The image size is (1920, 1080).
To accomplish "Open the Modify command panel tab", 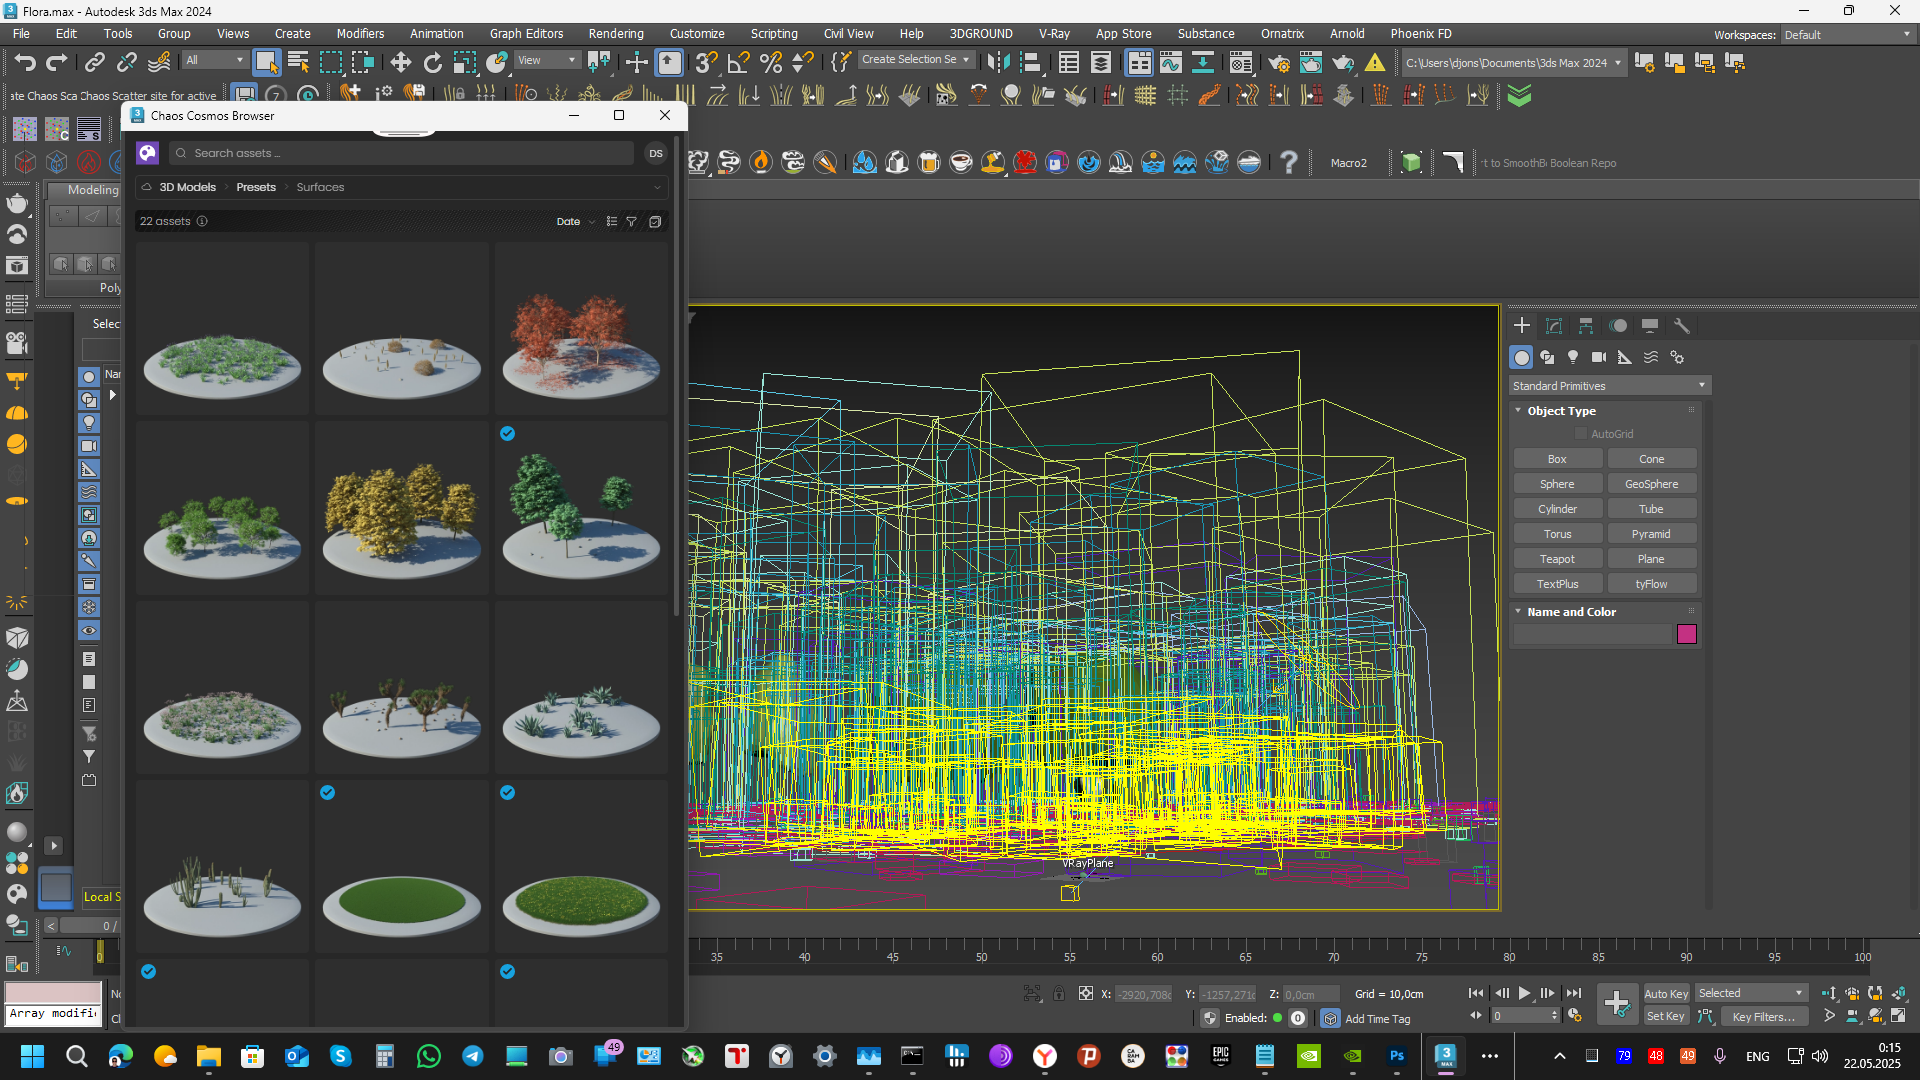I will [x=1553, y=326].
